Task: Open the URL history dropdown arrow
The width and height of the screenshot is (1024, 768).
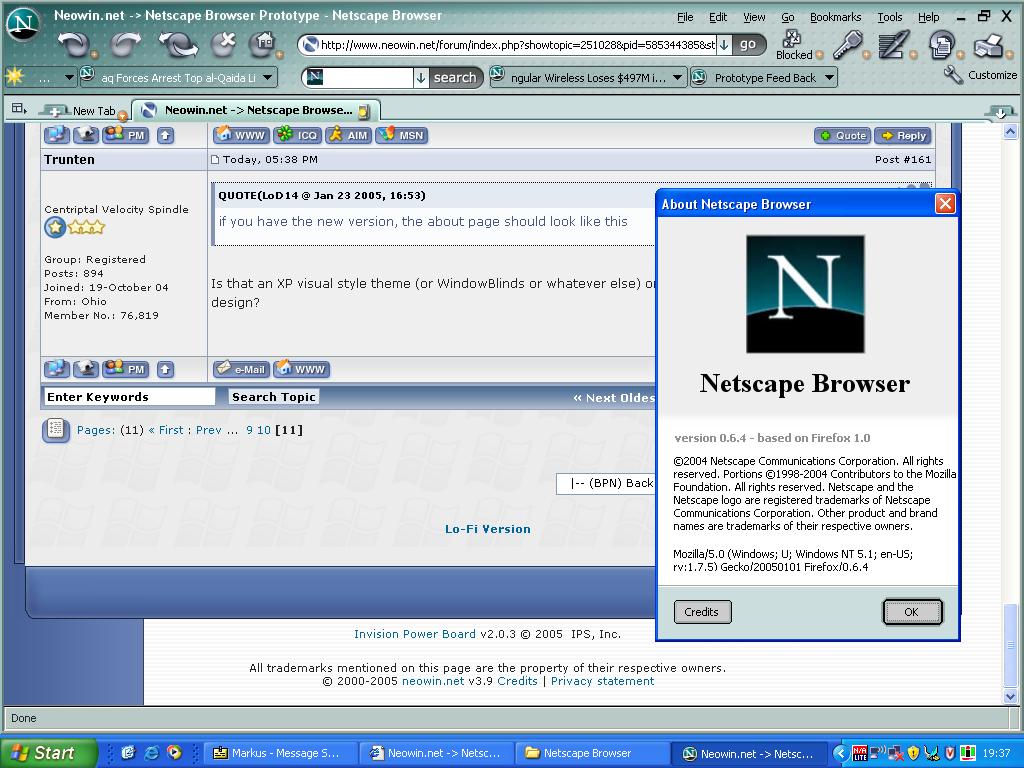Action: pyautogui.click(x=724, y=44)
